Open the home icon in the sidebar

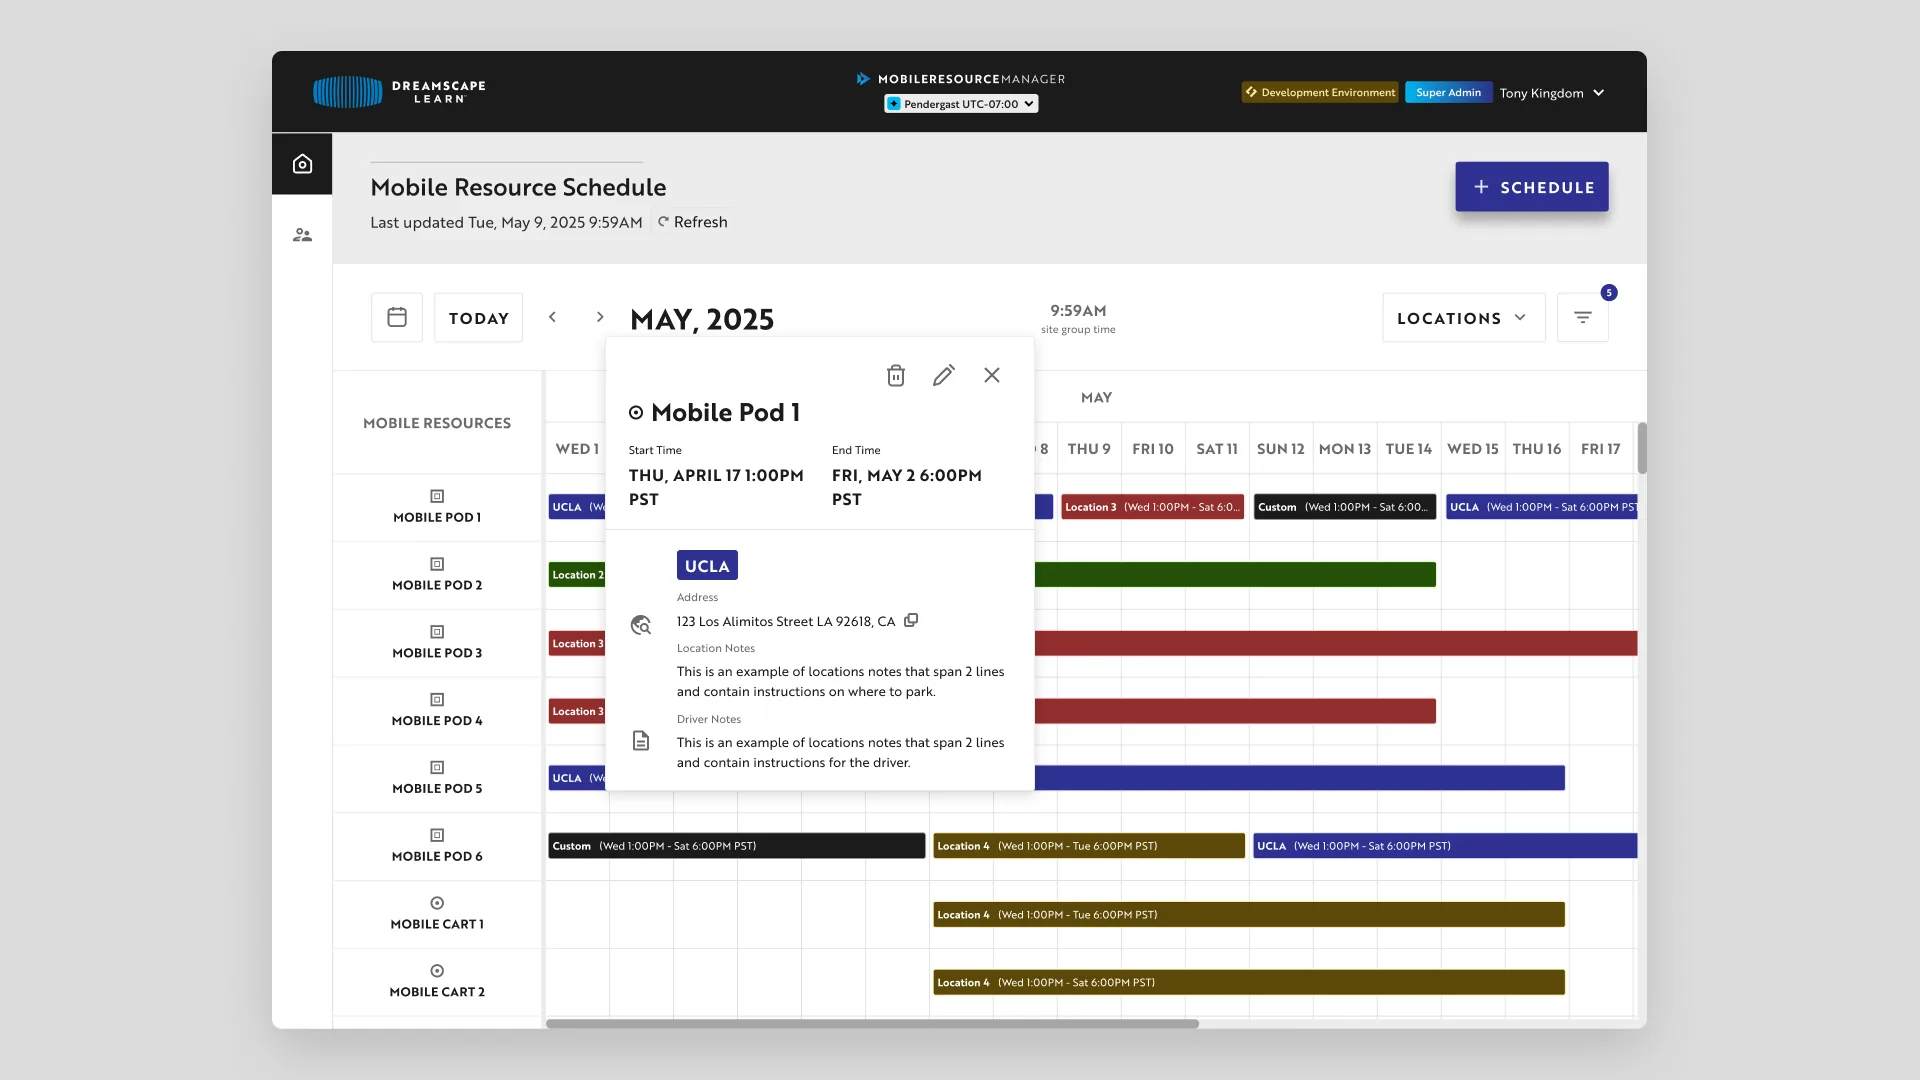302,164
